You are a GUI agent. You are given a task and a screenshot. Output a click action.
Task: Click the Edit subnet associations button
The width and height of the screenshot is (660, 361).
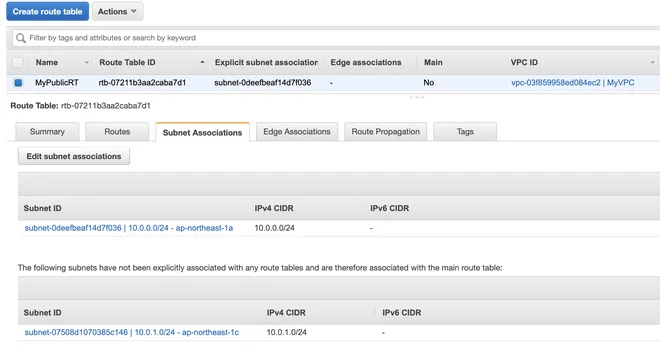pyautogui.click(x=74, y=156)
